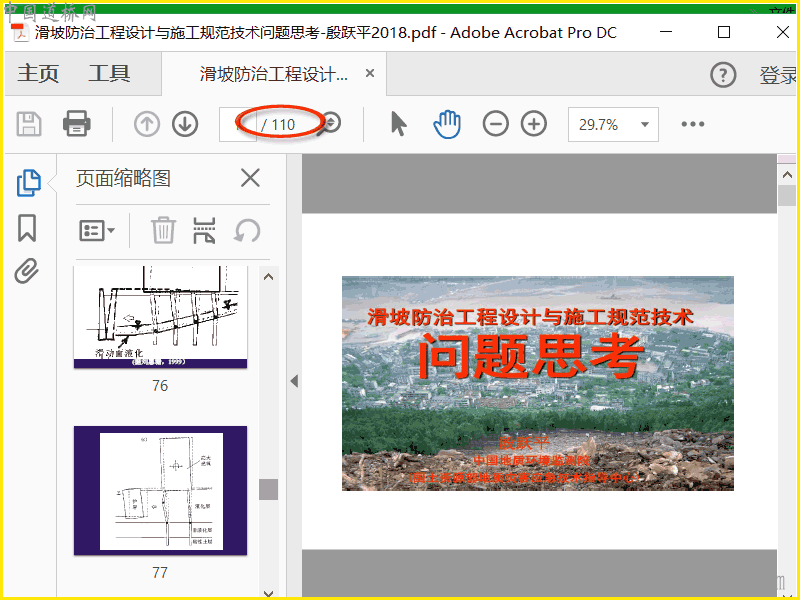Close the 滑坡防治工程设计 document tab
Image resolution: width=800 pixels, height=600 pixels.
pyautogui.click(x=370, y=73)
